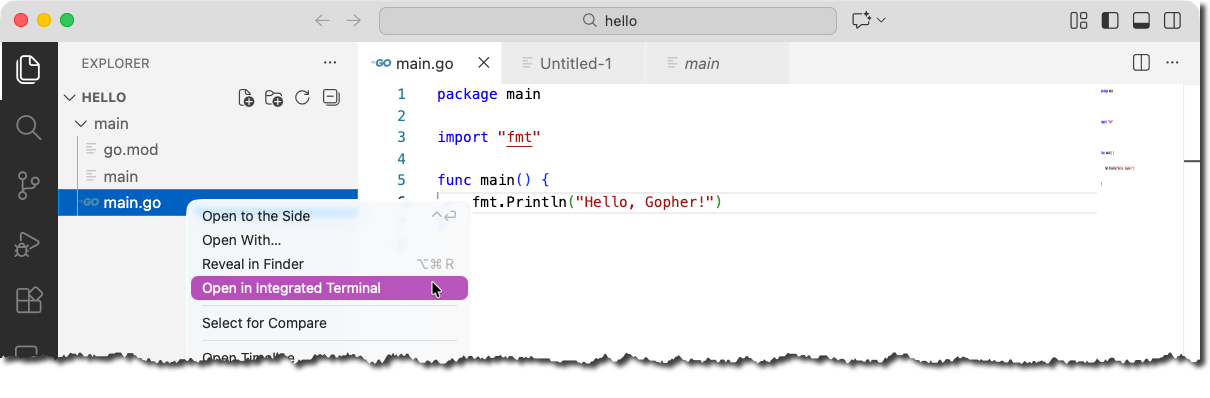Choose Open to the Side
The image size is (1210, 398).
click(328, 216)
